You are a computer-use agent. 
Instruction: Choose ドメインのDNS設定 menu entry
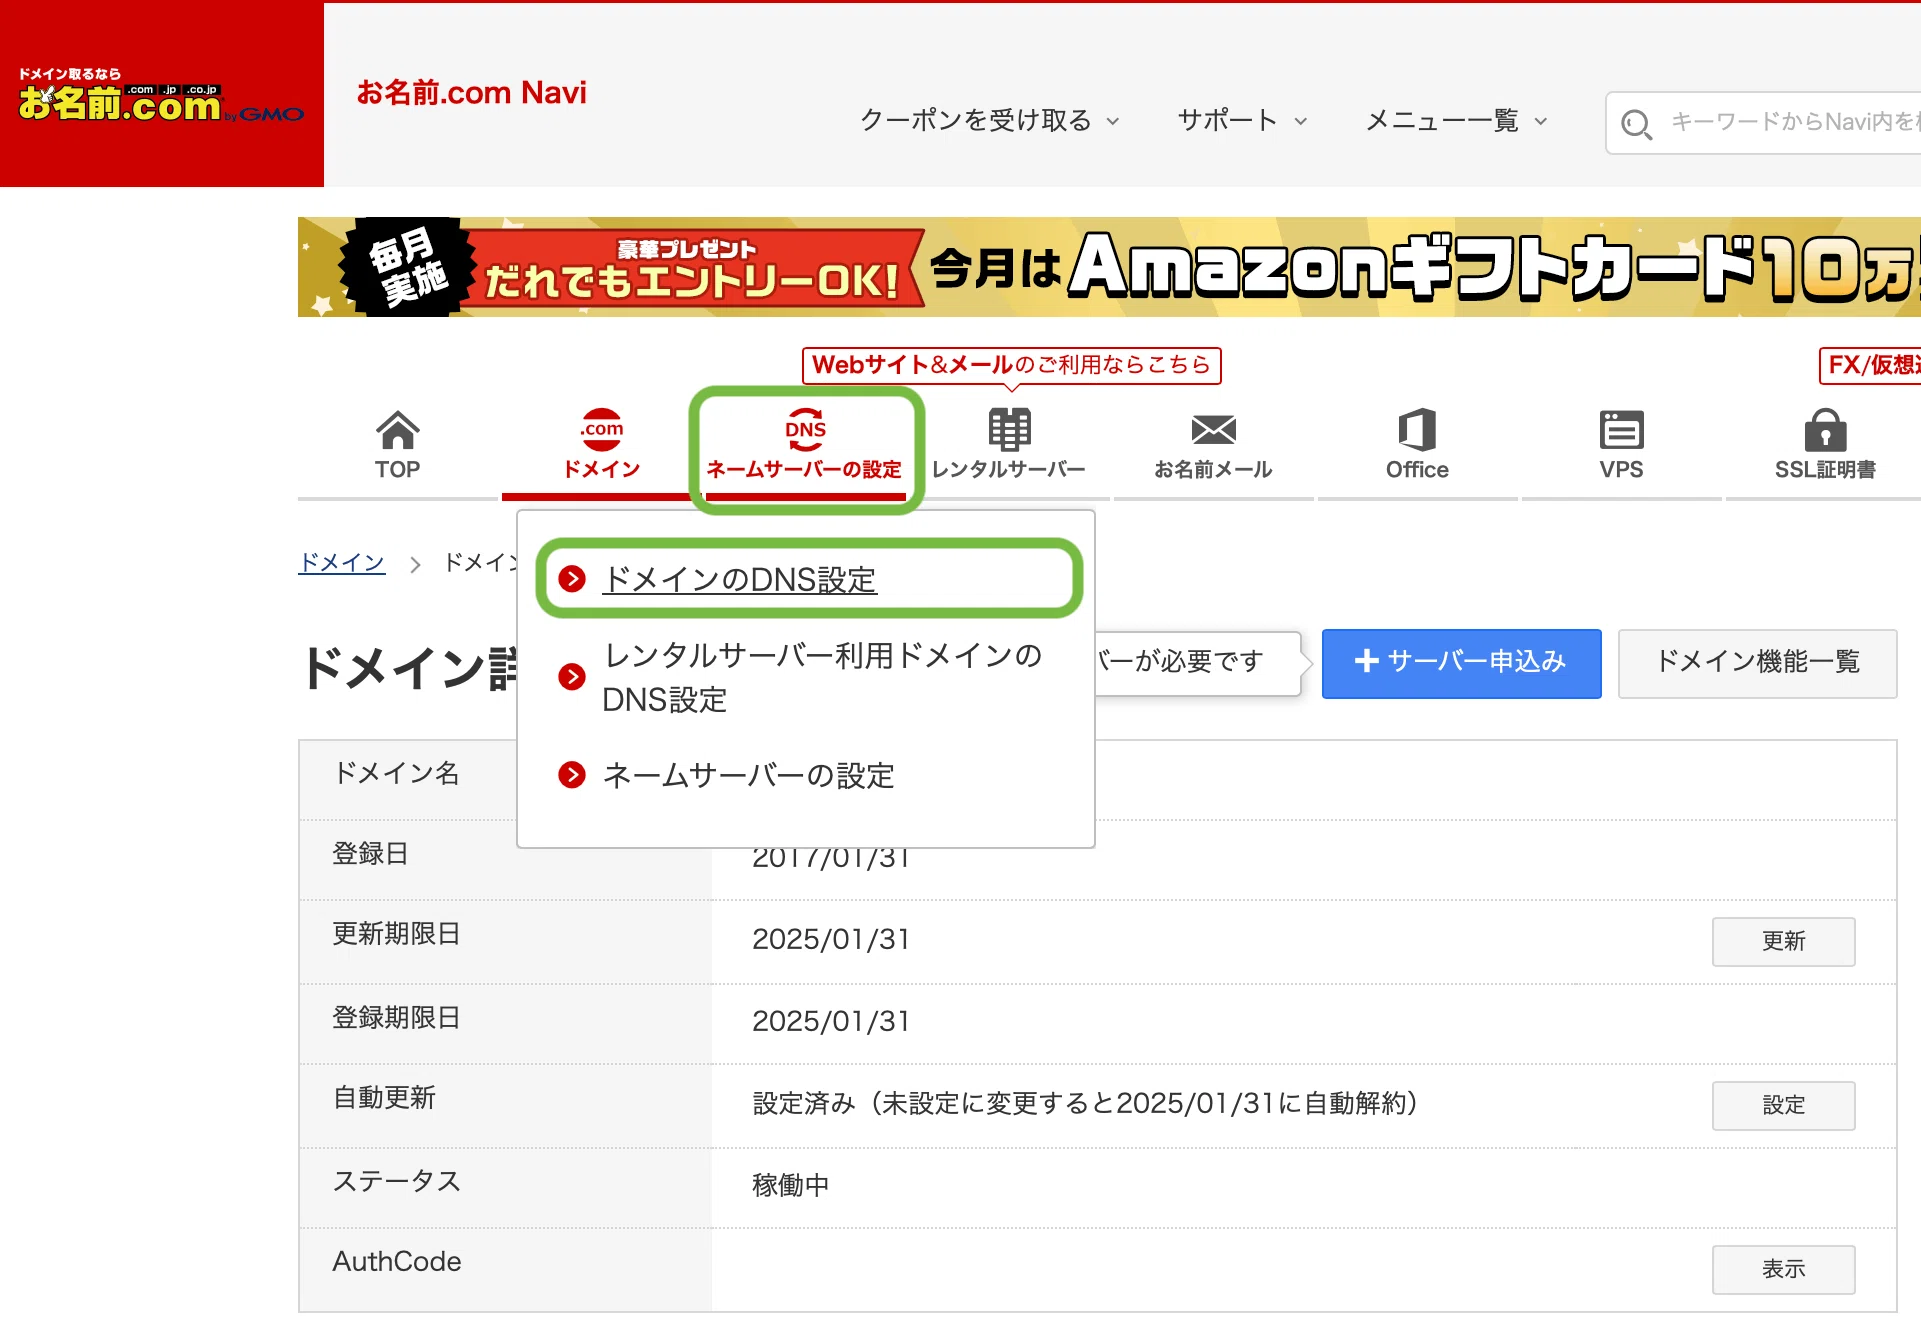pos(739,580)
